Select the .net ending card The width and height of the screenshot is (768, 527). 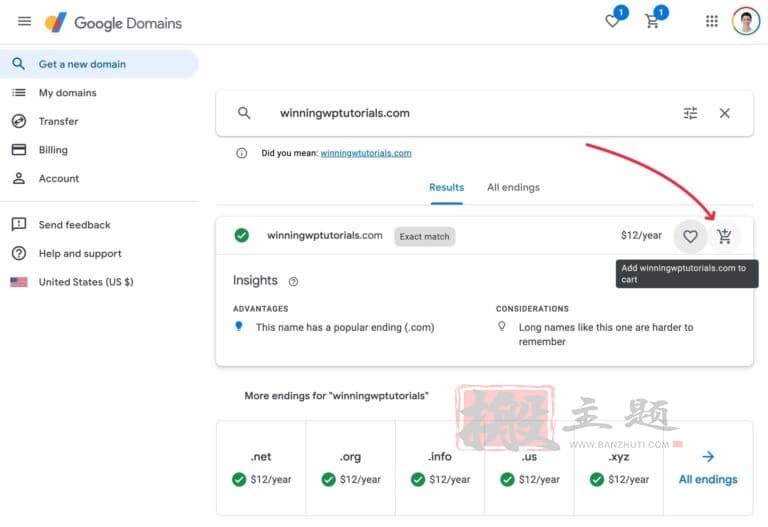(x=261, y=469)
